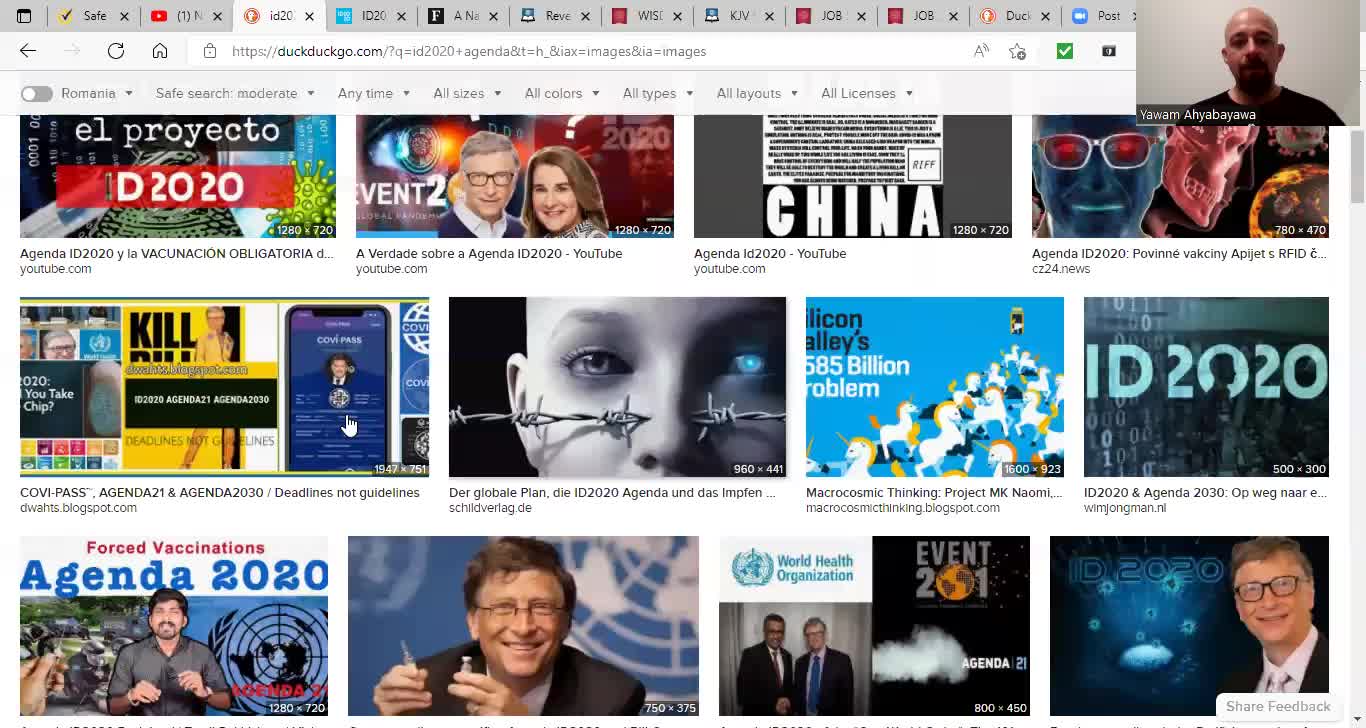Open the Any time filter dropdown
The image size is (1366, 728).
tap(374, 93)
